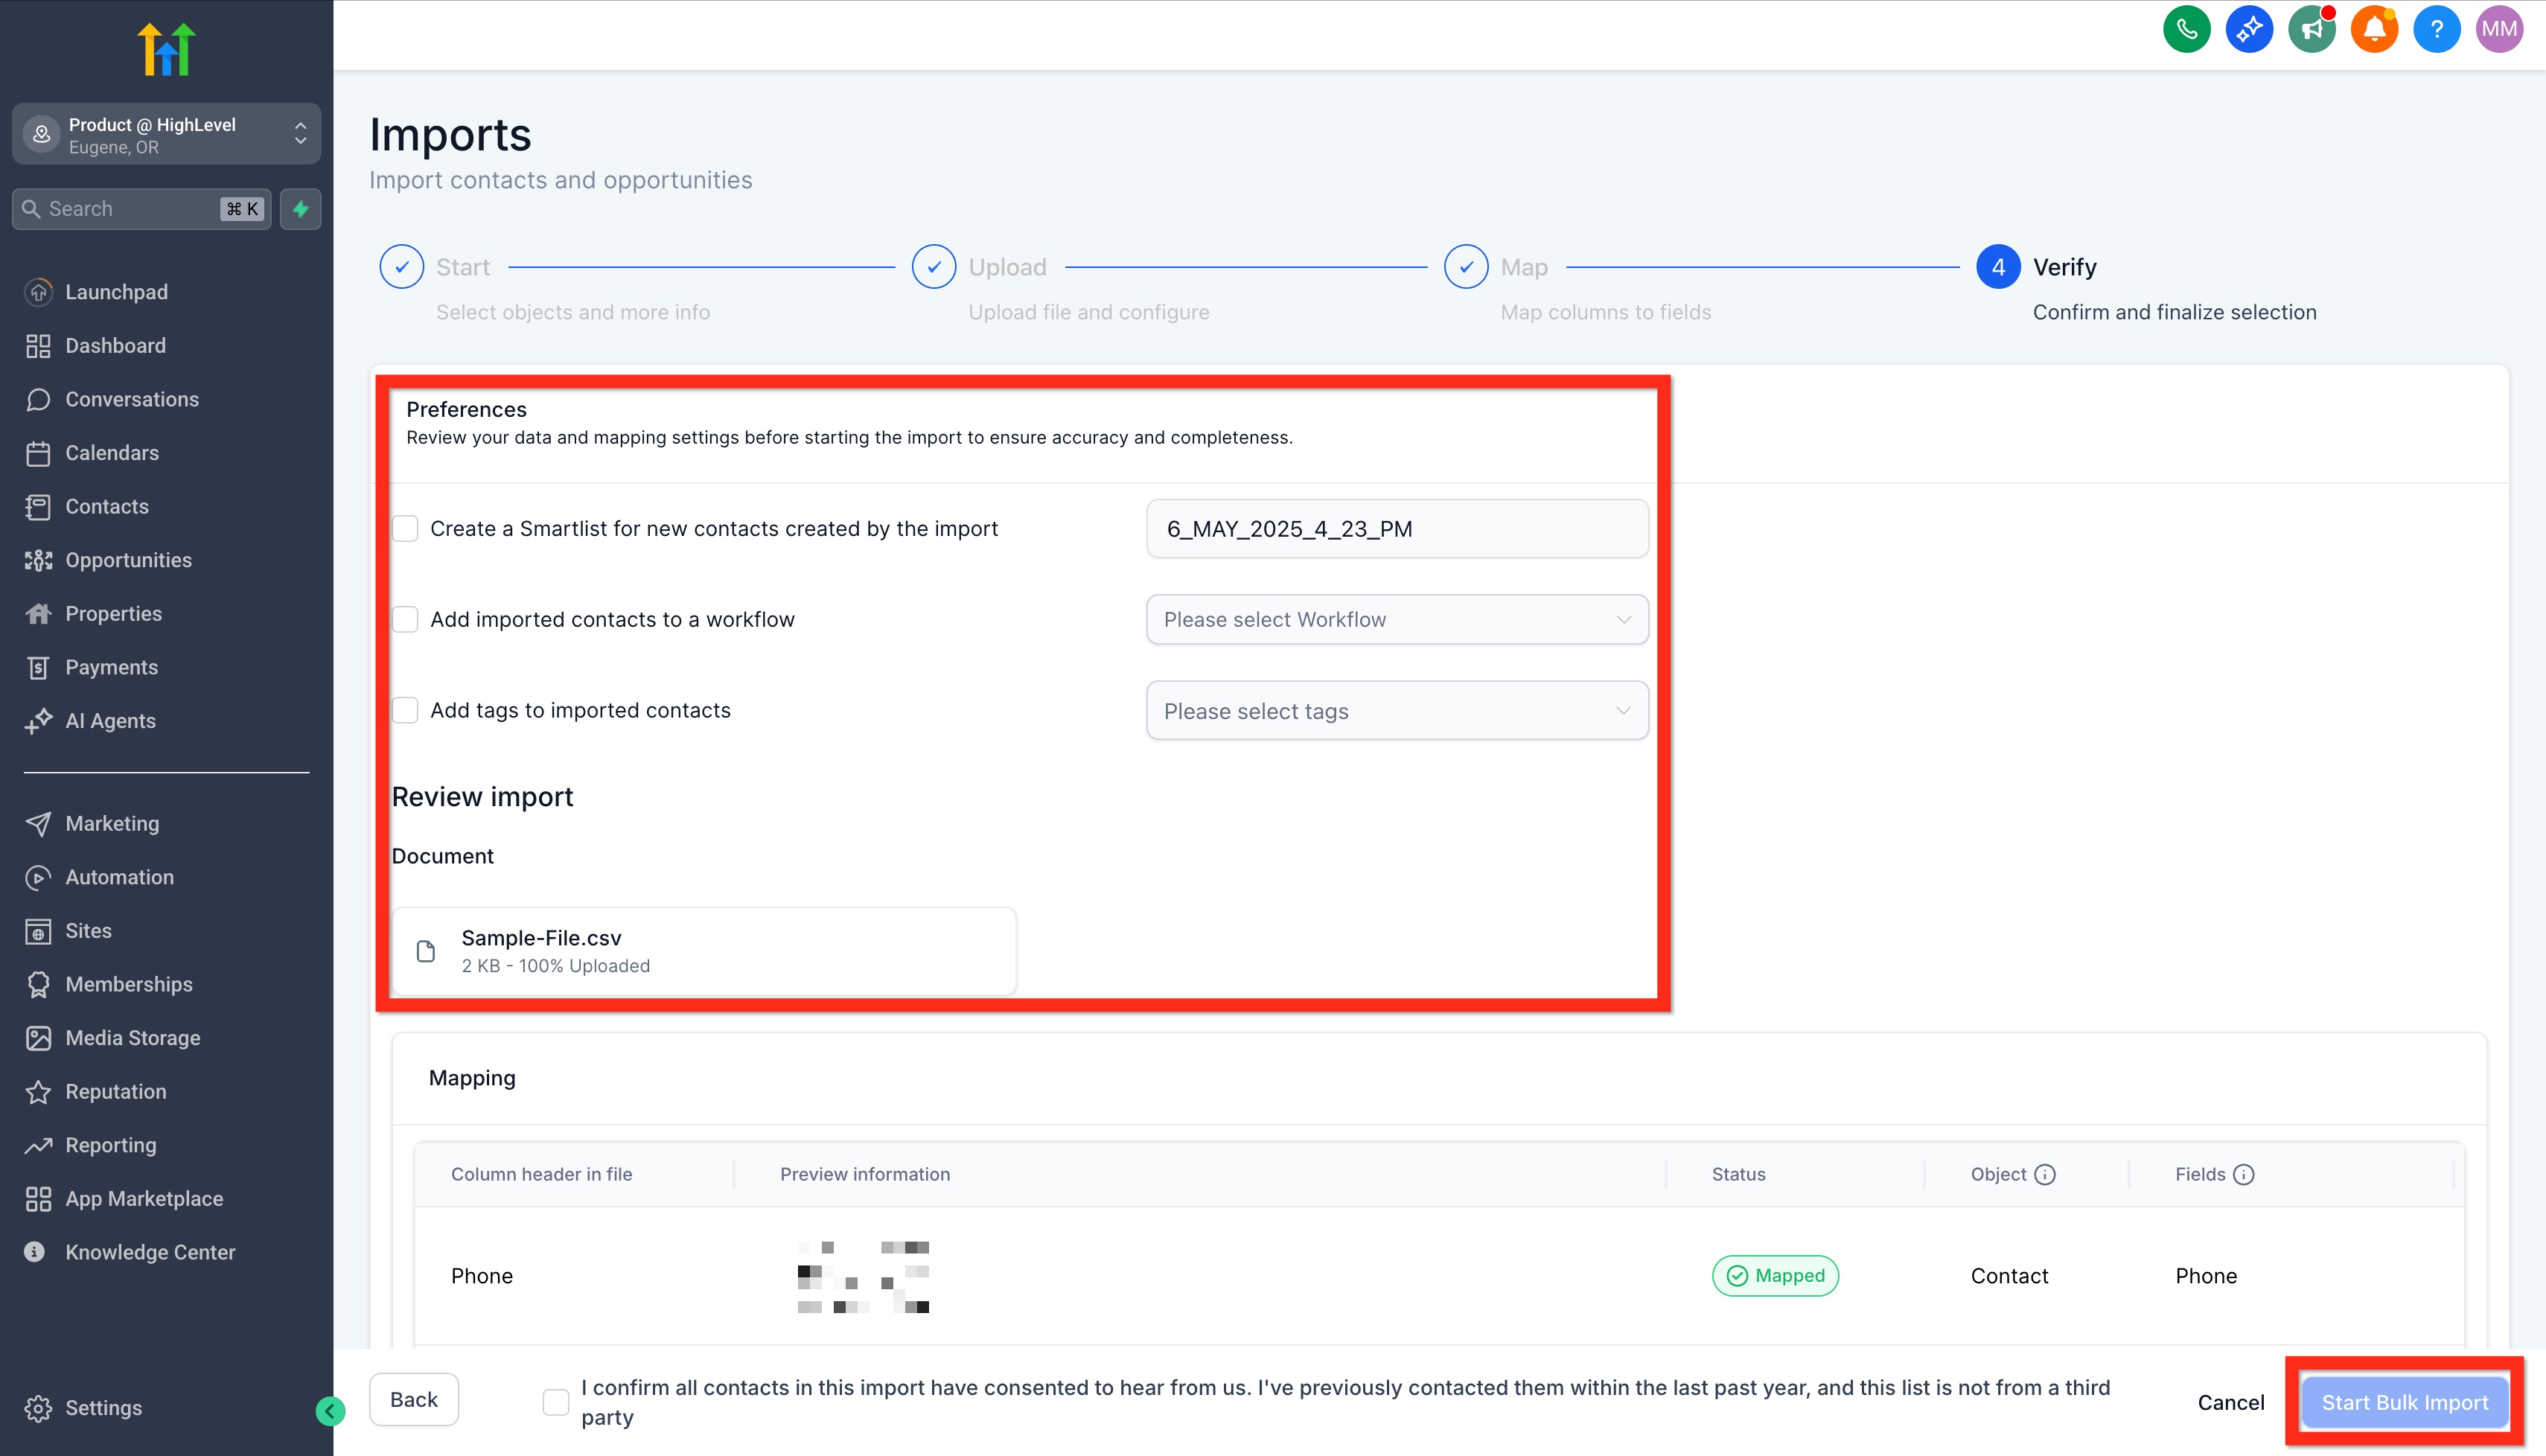
Task: Click the green phone dialer icon
Action: (2186, 29)
